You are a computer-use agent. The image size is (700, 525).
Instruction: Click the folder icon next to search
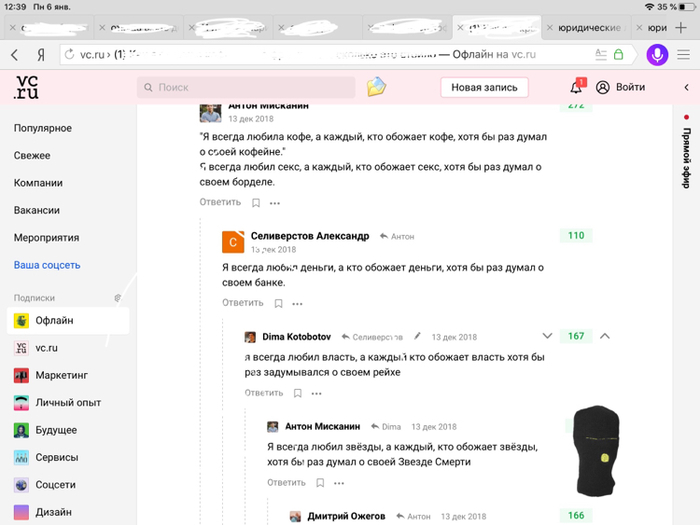coord(376,87)
